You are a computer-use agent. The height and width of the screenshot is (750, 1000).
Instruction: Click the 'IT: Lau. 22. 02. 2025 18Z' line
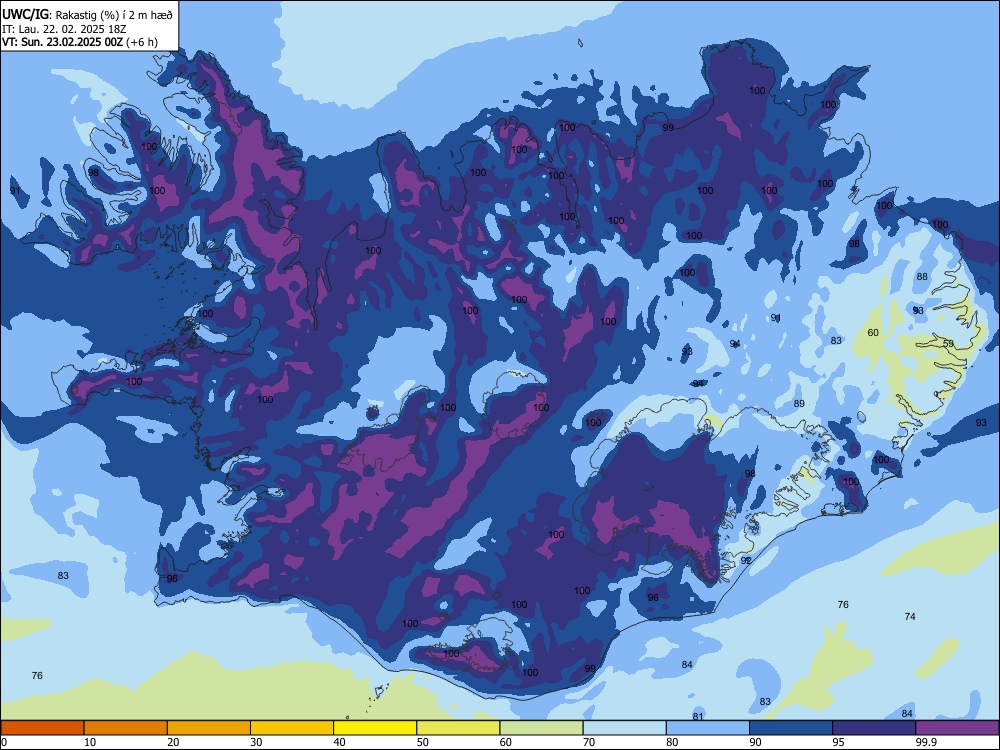[x=64, y=29]
